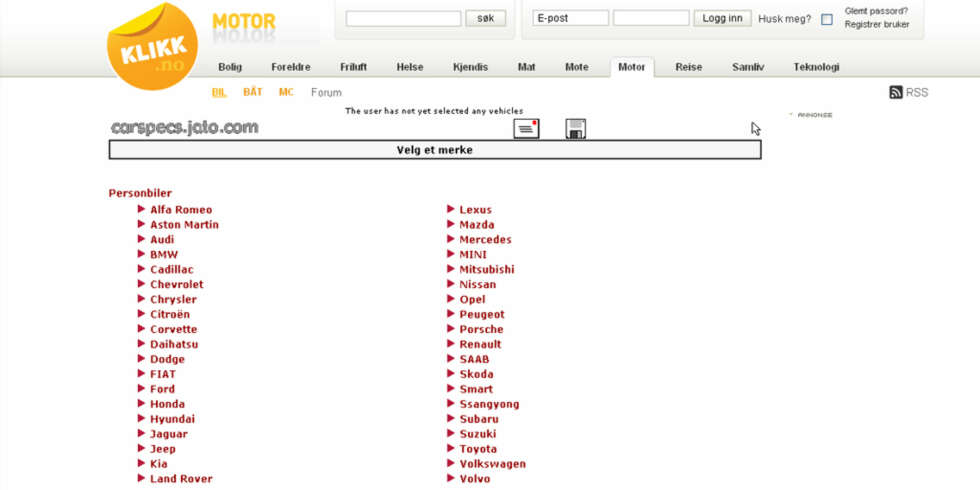Expand the Lexus arrow
The height and width of the screenshot is (490, 980).
(451, 209)
